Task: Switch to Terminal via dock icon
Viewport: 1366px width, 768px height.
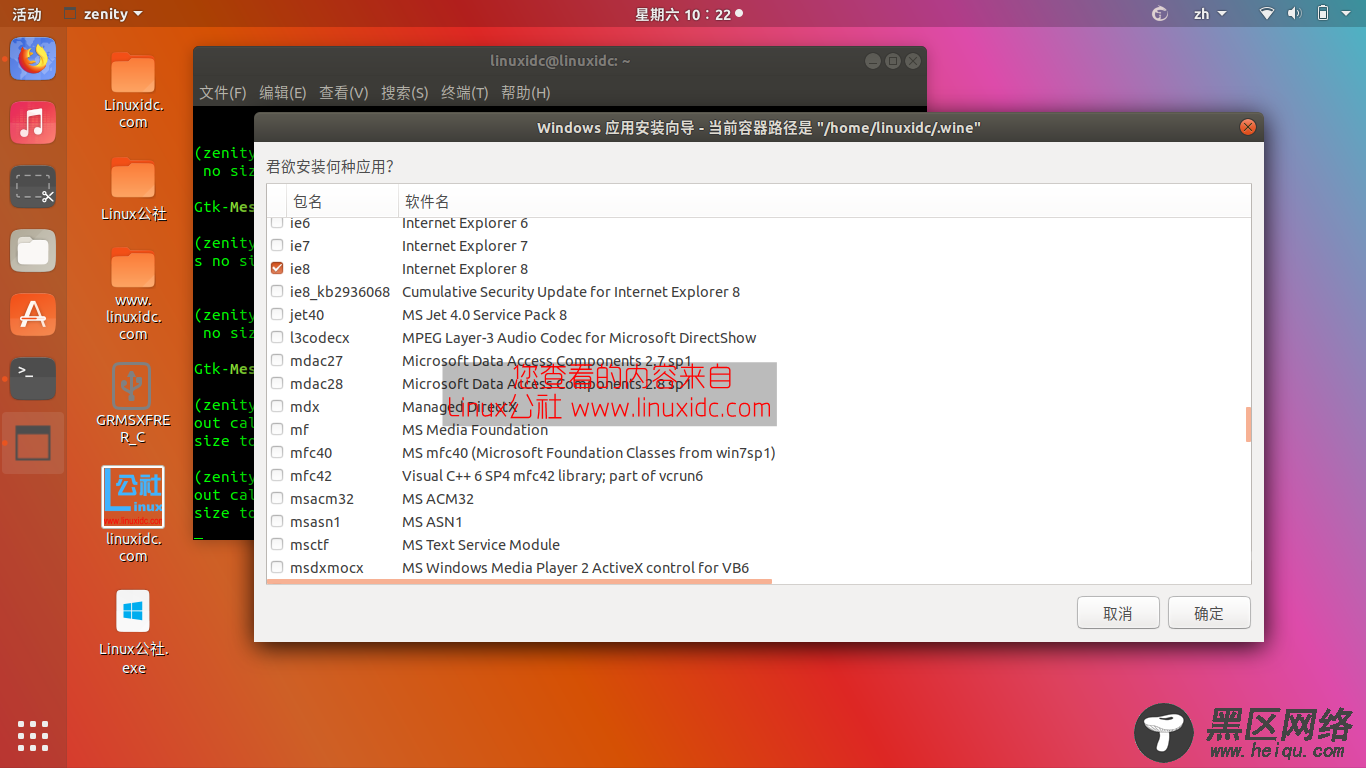Action: click(33, 378)
